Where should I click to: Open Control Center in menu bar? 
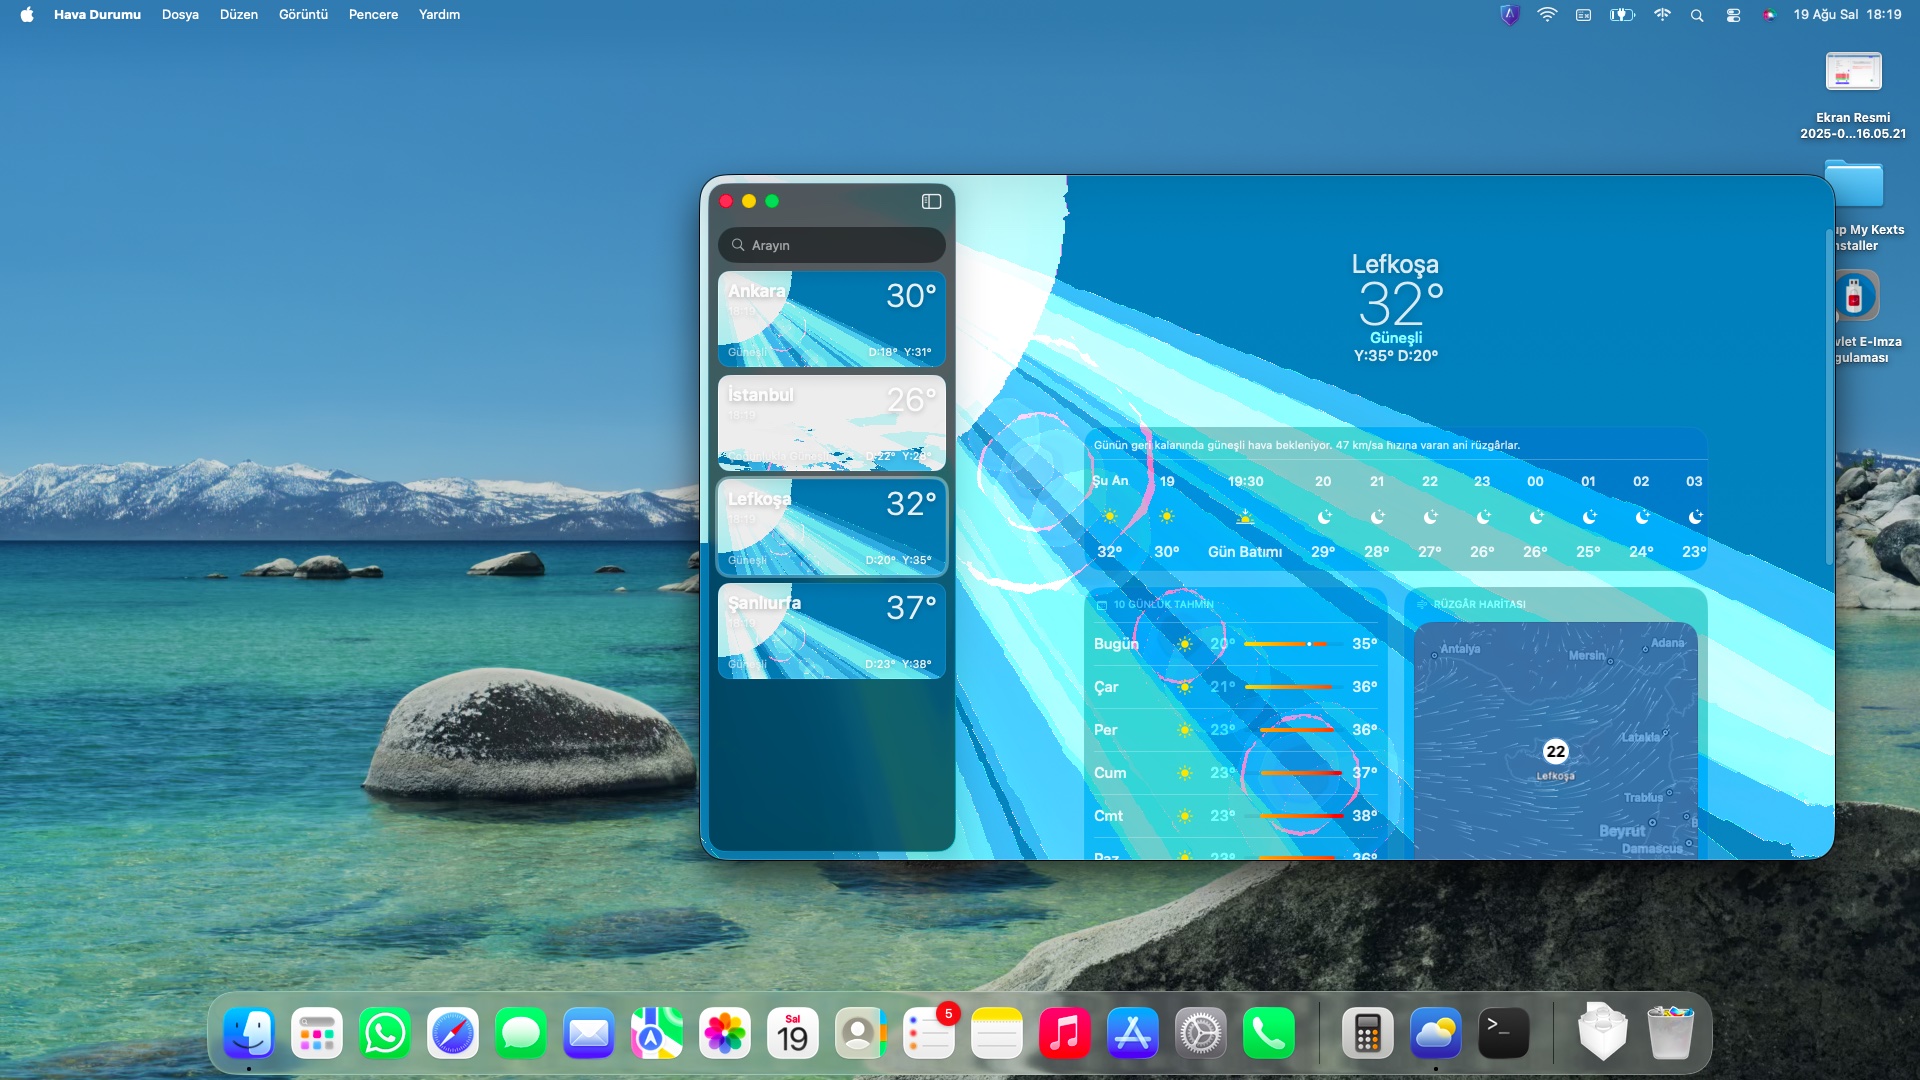1733,15
